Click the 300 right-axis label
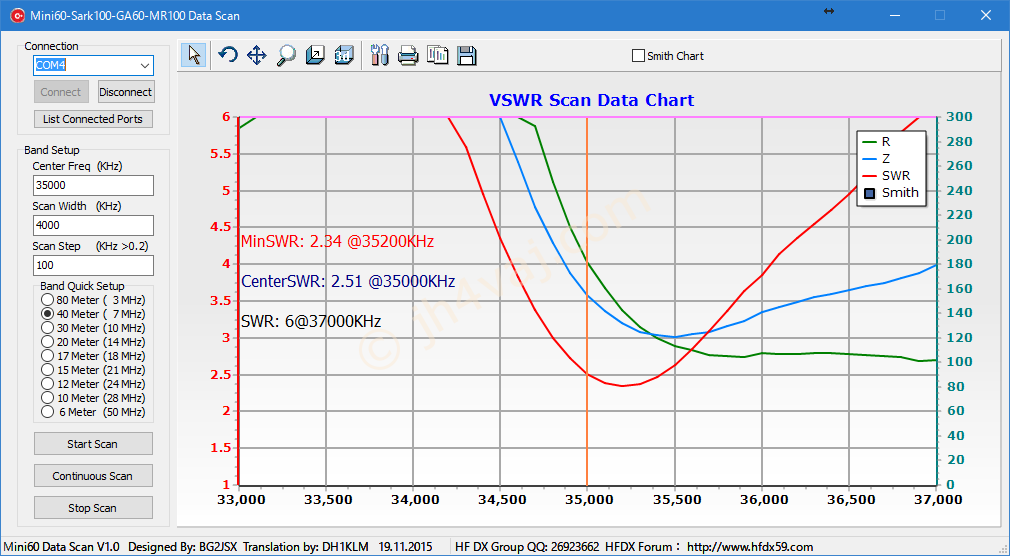 coord(958,117)
